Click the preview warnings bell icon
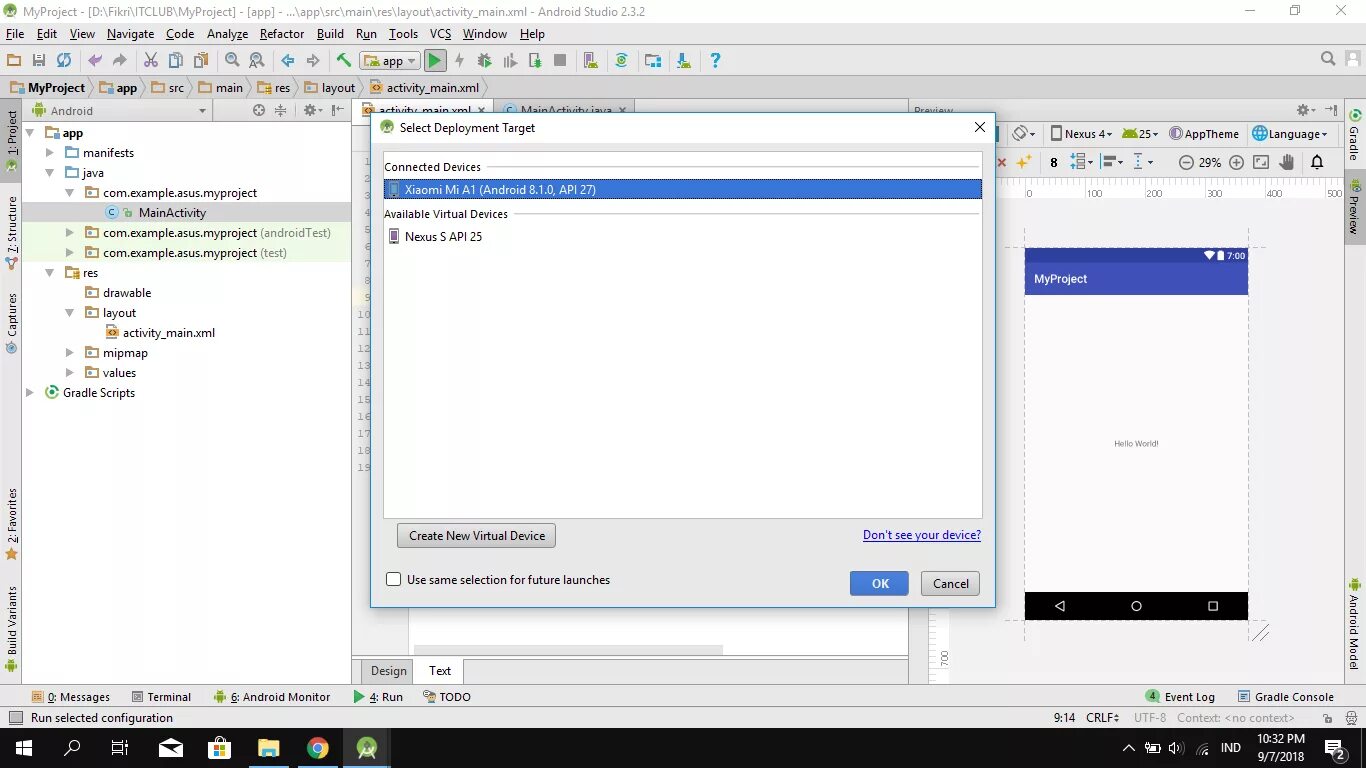 tap(1317, 162)
